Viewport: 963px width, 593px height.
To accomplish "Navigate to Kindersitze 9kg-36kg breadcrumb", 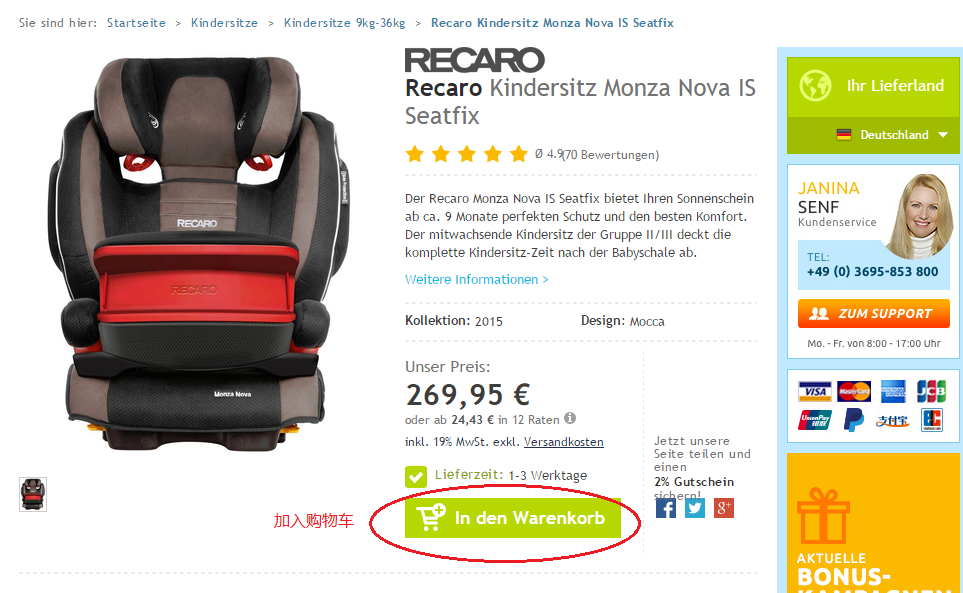I will tap(345, 23).
